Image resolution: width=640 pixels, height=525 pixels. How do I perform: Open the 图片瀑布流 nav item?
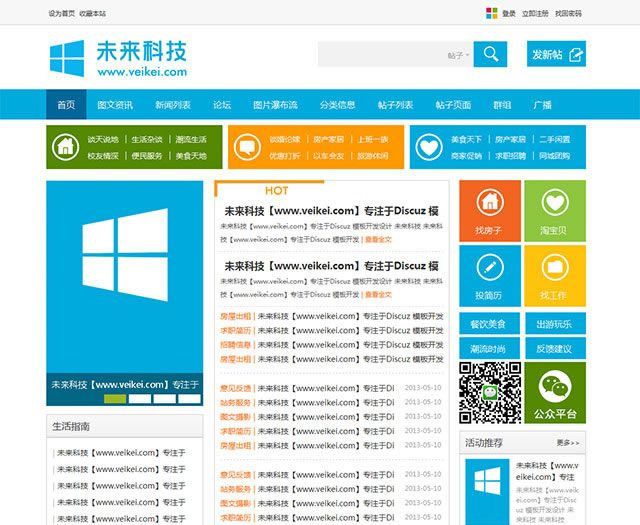pyautogui.click(x=275, y=105)
